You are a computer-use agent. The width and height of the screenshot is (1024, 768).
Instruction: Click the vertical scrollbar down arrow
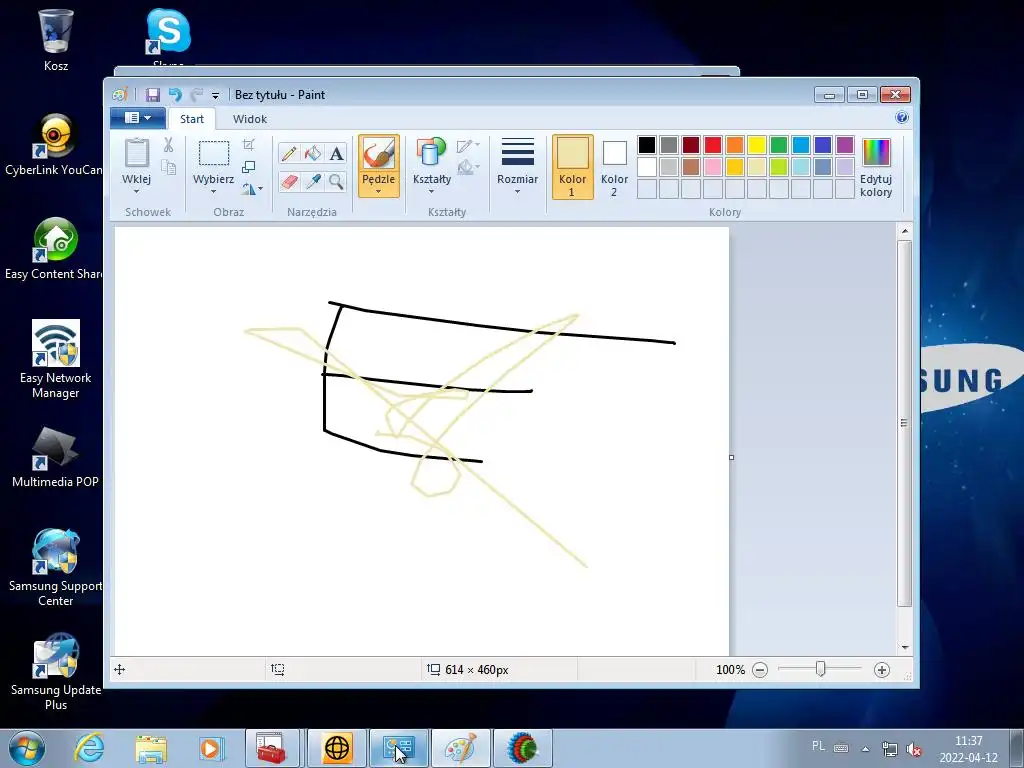tap(904, 647)
